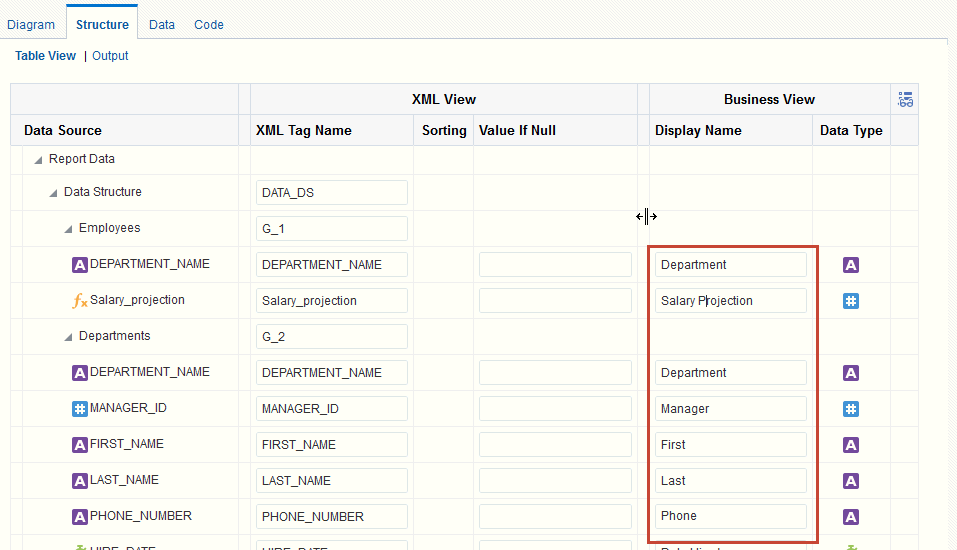The width and height of the screenshot is (957, 550).
Task: Edit the Phone display name field
Action: coord(731,516)
